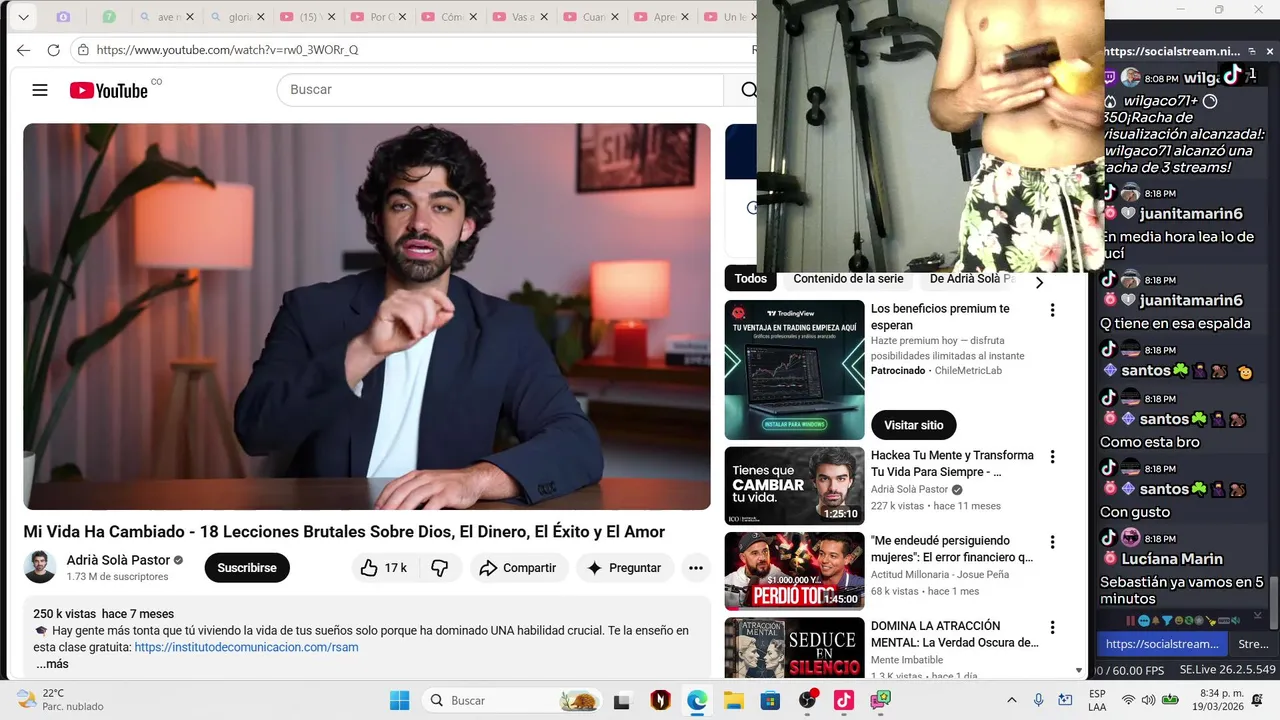Screen dimensions: 1280x720
Task: Click the browser address bar URL
Action: (x=227, y=50)
